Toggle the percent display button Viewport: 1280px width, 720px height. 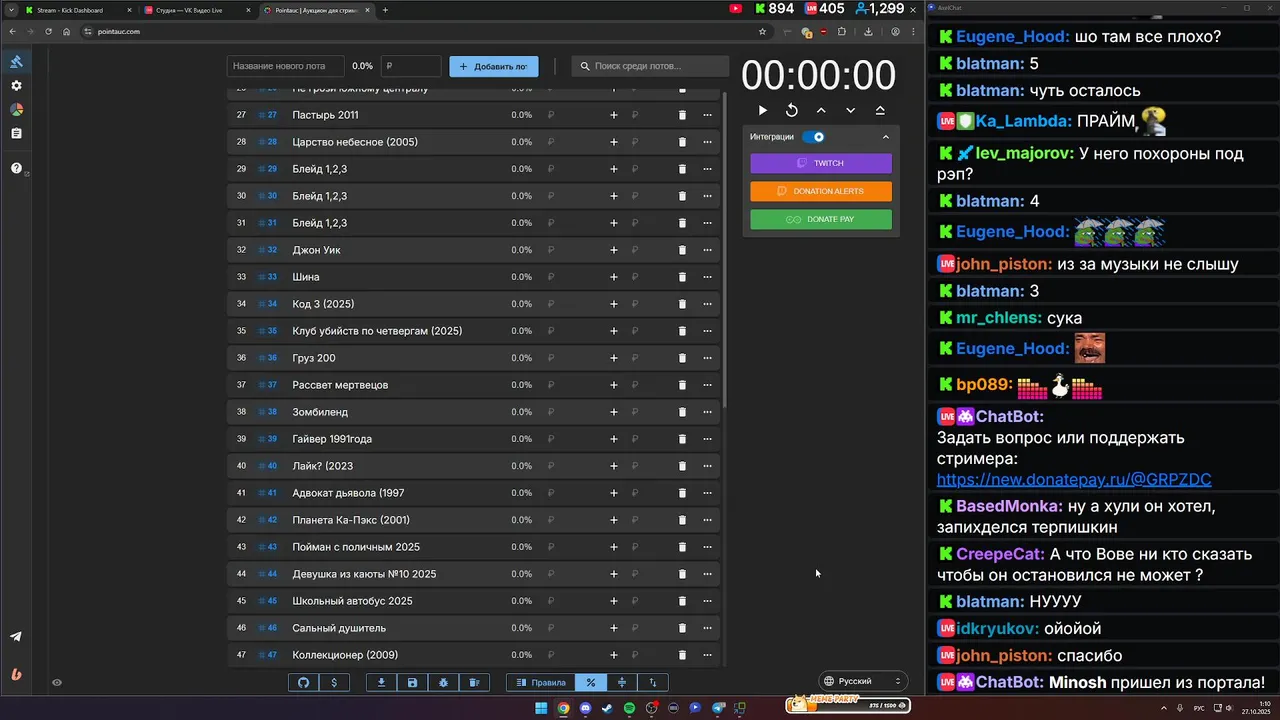pyautogui.click(x=591, y=682)
